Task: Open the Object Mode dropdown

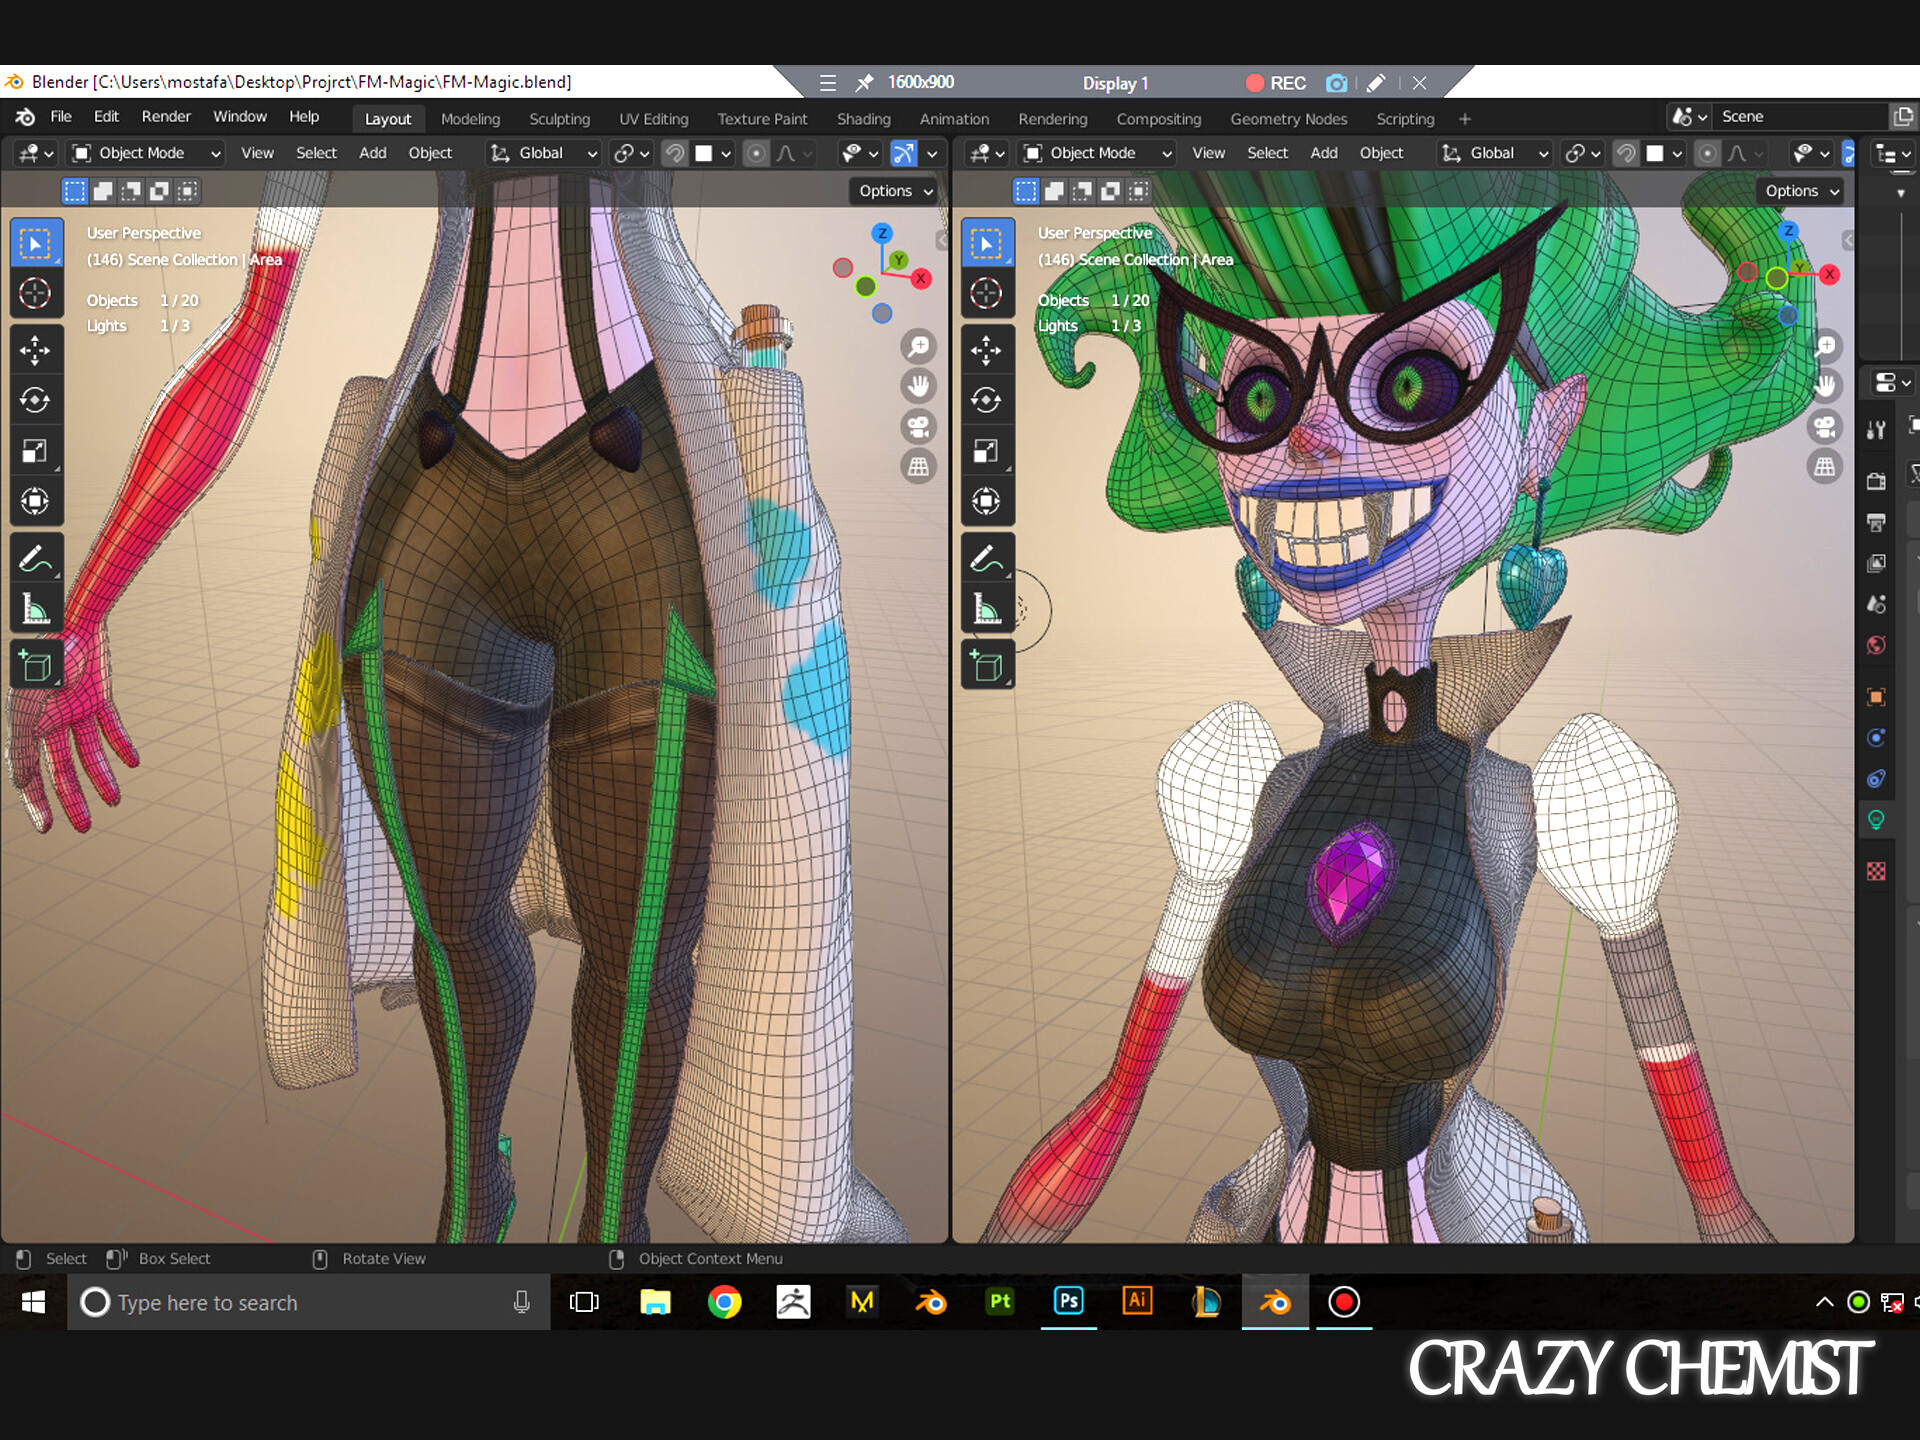Action: (x=145, y=153)
